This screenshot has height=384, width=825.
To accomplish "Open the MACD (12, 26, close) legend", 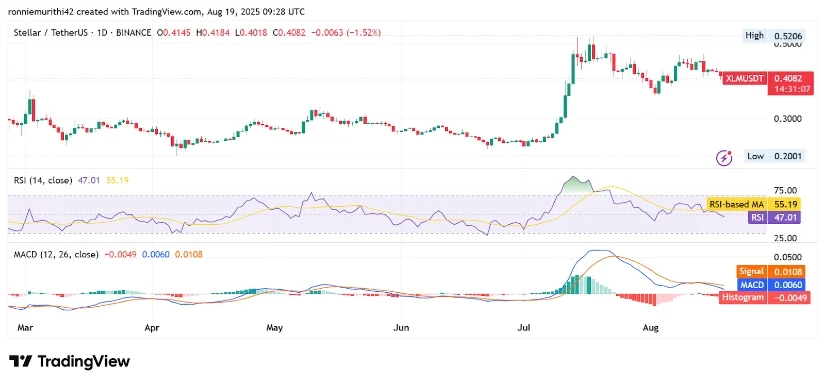I will 56,255.
